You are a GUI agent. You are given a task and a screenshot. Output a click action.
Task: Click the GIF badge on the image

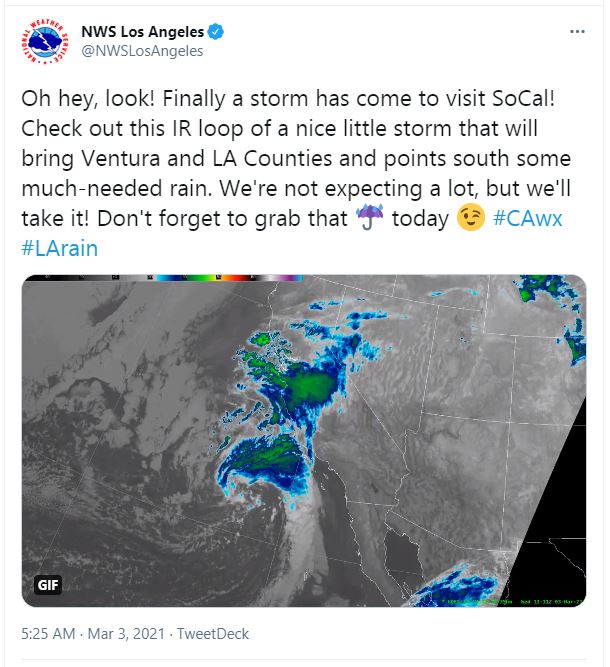[x=48, y=585]
